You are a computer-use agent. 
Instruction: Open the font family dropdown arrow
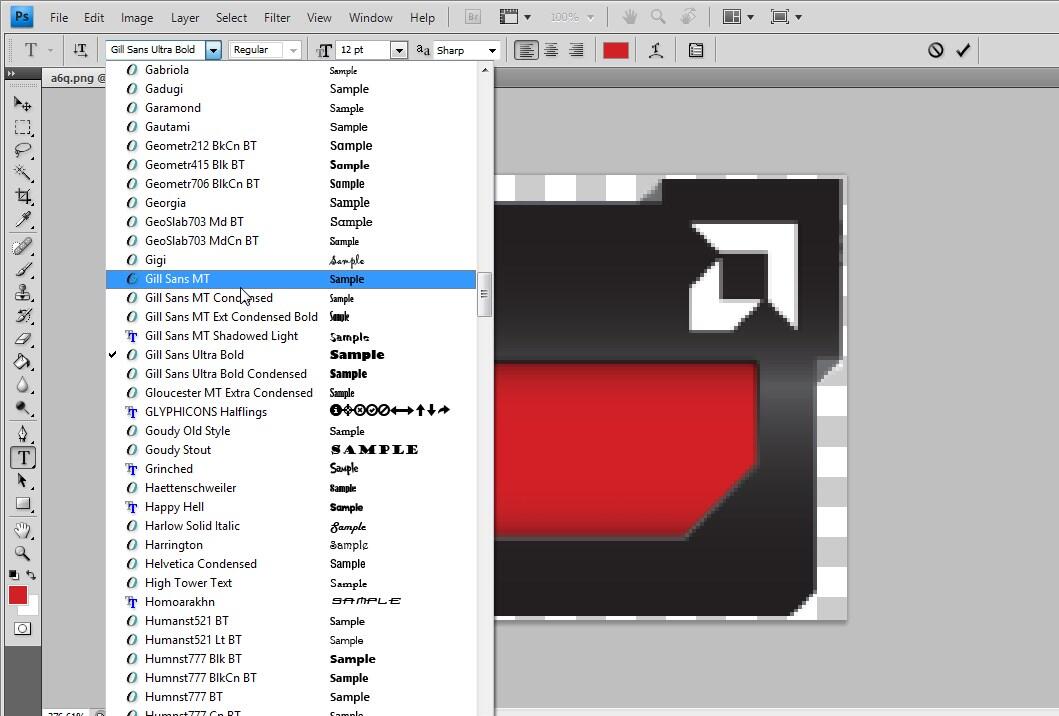pos(213,50)
